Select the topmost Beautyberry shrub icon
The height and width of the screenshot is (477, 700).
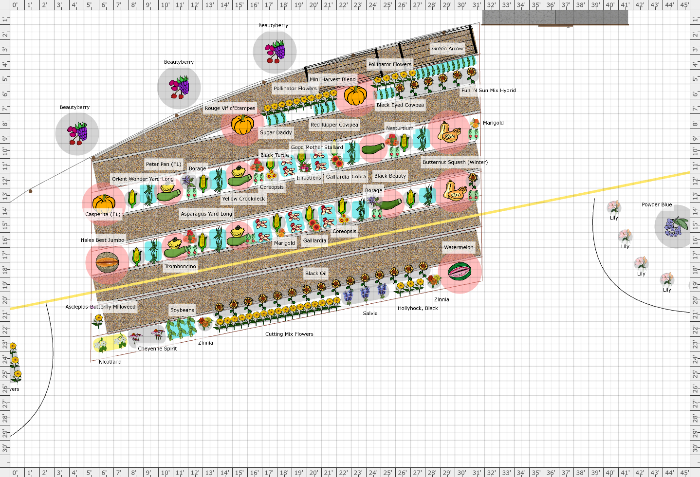[274, 51]
